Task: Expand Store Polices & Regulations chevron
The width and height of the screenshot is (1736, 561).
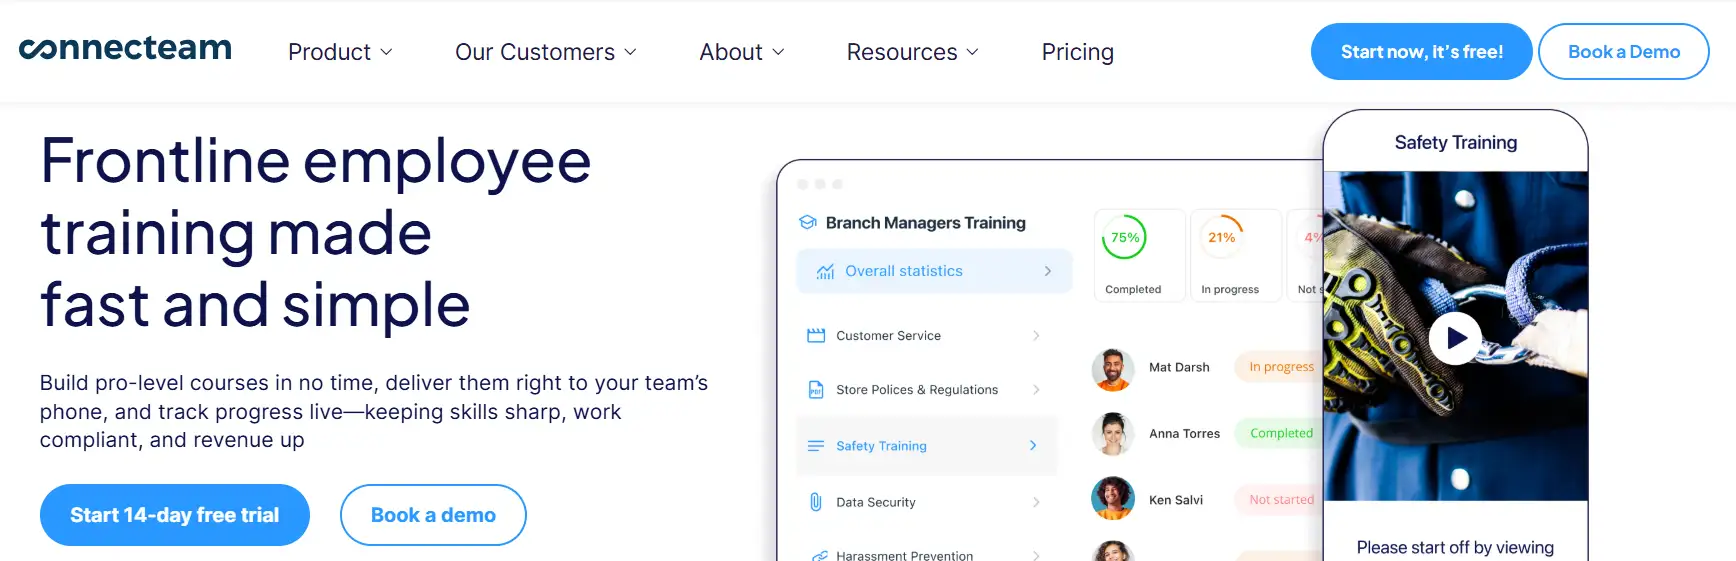Action: (1036, 390)
